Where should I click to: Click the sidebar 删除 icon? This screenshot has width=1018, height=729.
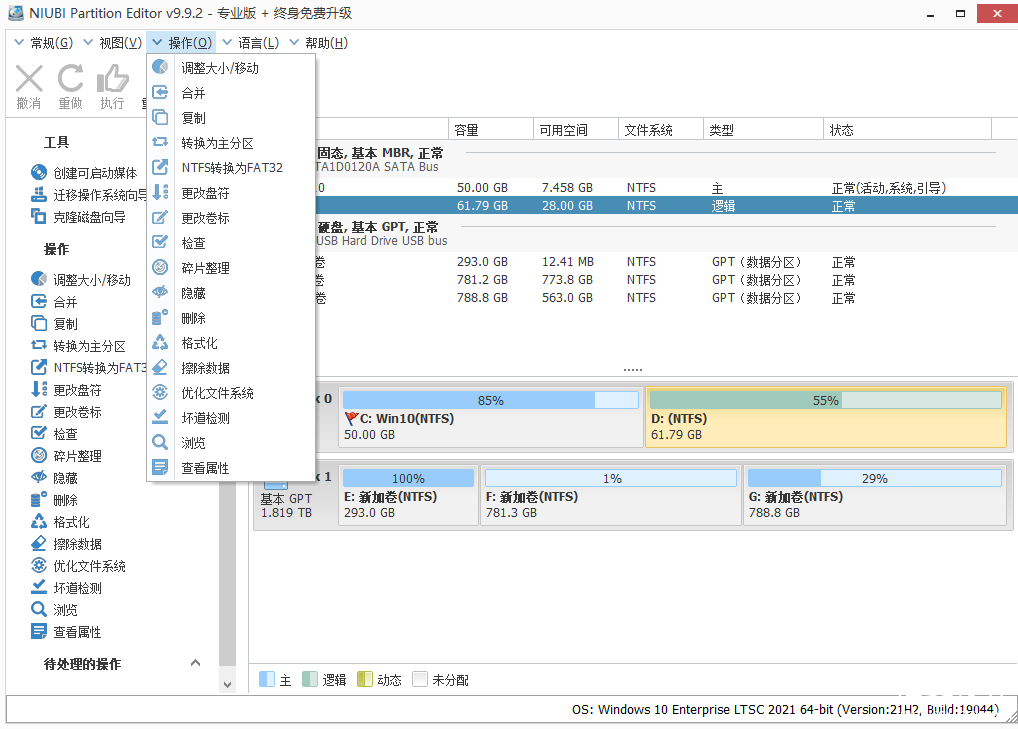click(x=39, y=499)
